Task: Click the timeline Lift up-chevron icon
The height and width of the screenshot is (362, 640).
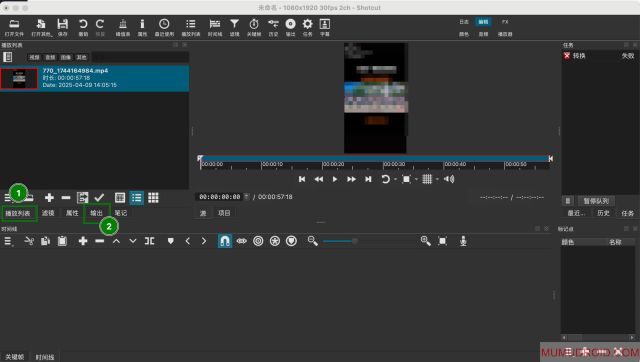Action: (x=116, y=241)
